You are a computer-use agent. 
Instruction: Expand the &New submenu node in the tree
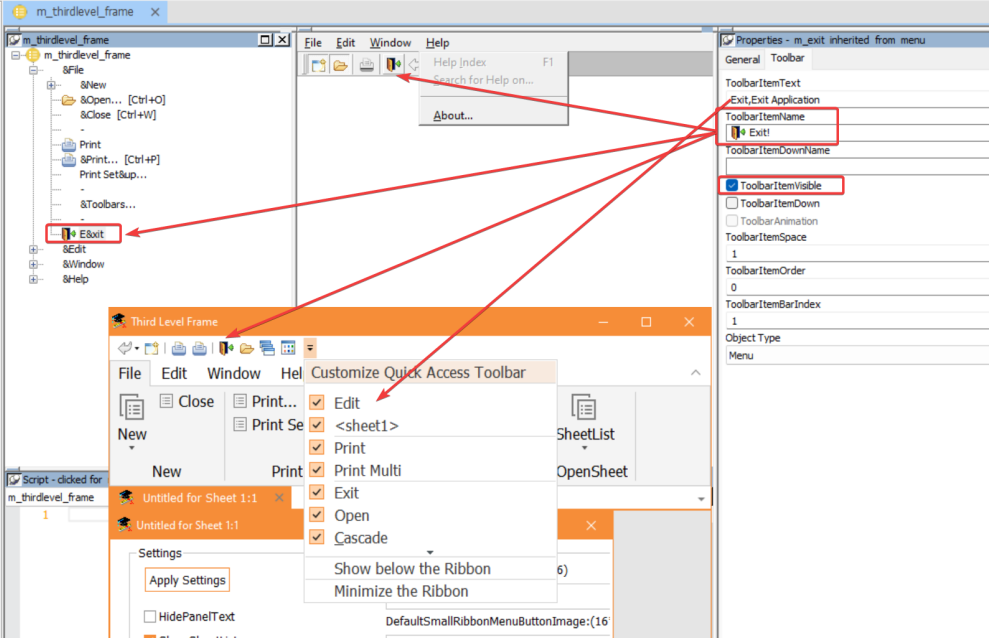[x=52, y=85]
